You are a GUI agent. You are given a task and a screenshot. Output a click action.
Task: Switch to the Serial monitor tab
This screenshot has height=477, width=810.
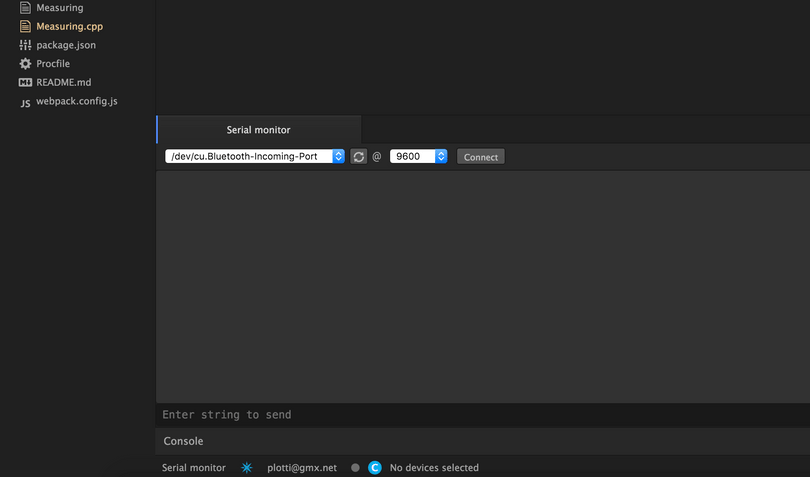click(x=259, y=130)
